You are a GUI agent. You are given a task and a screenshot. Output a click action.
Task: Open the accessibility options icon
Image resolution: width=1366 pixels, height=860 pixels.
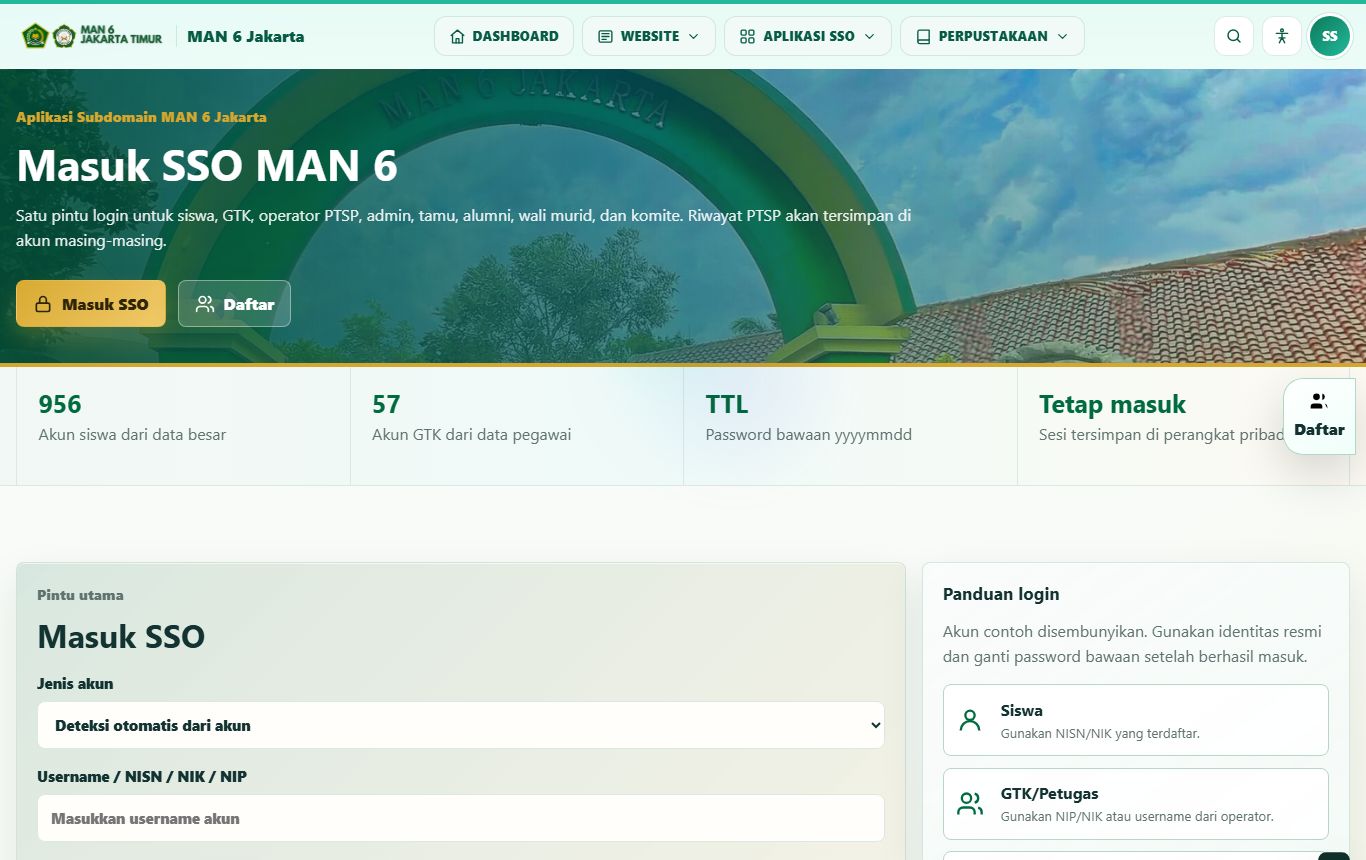pos(1282,36)
